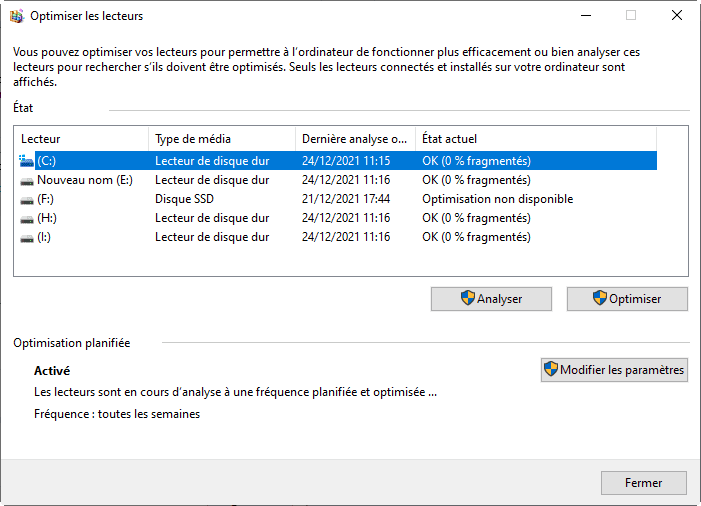The width and height of the screenshot is (701, 506).
Task: Click Fréquence : toutes les semaines text
Action: [x=117, y=414]
